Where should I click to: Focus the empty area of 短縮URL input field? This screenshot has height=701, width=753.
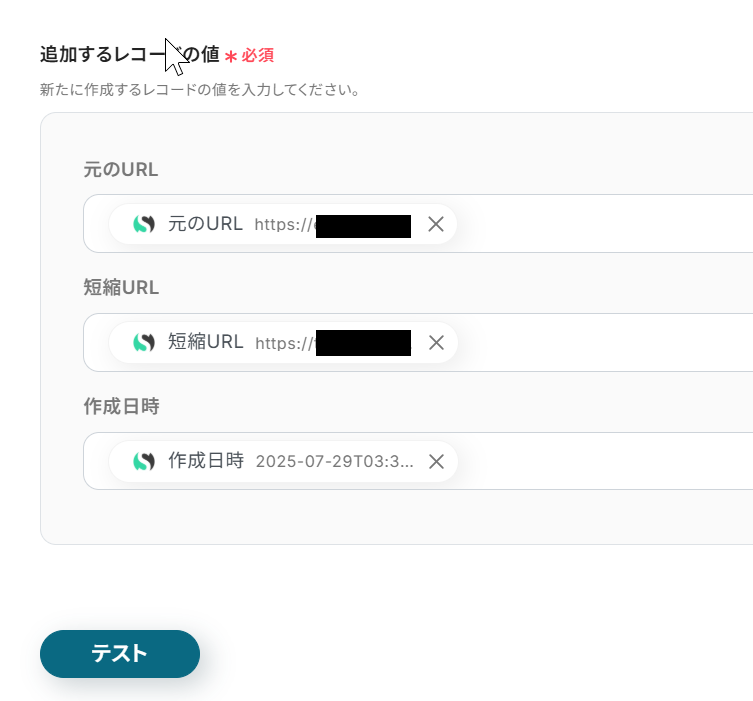(600, 342)
